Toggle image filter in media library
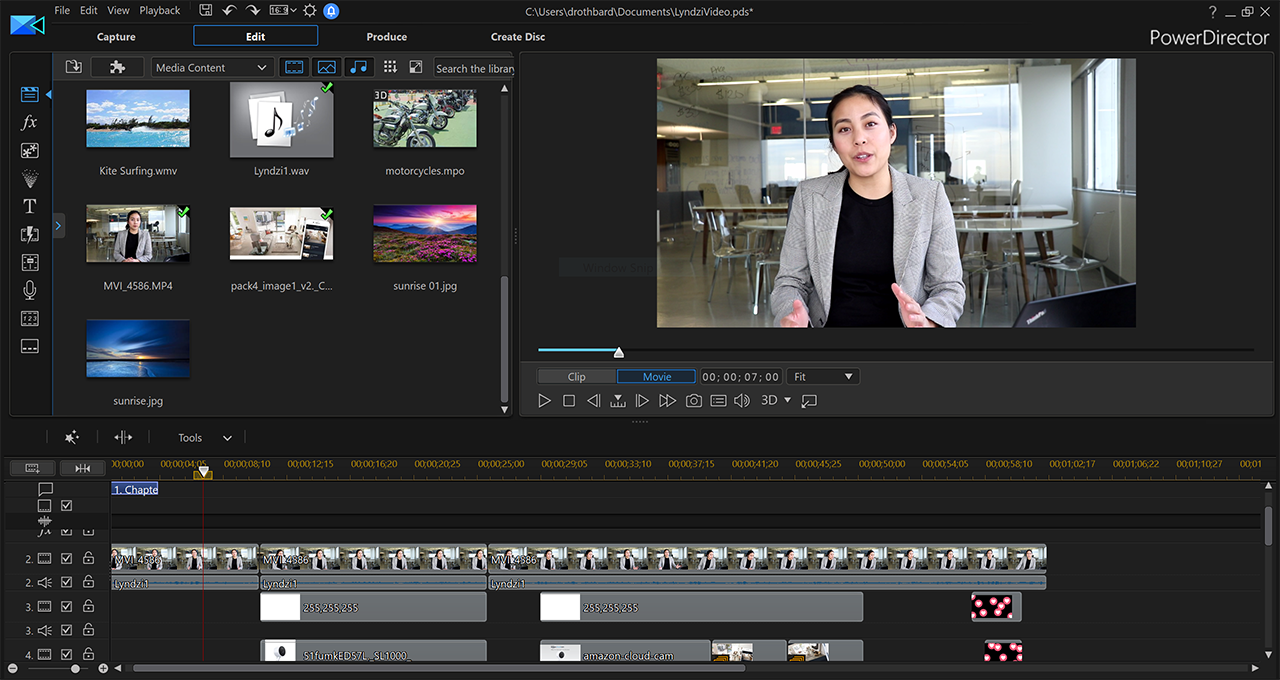 pyautogui.click(x=326, y=67)
